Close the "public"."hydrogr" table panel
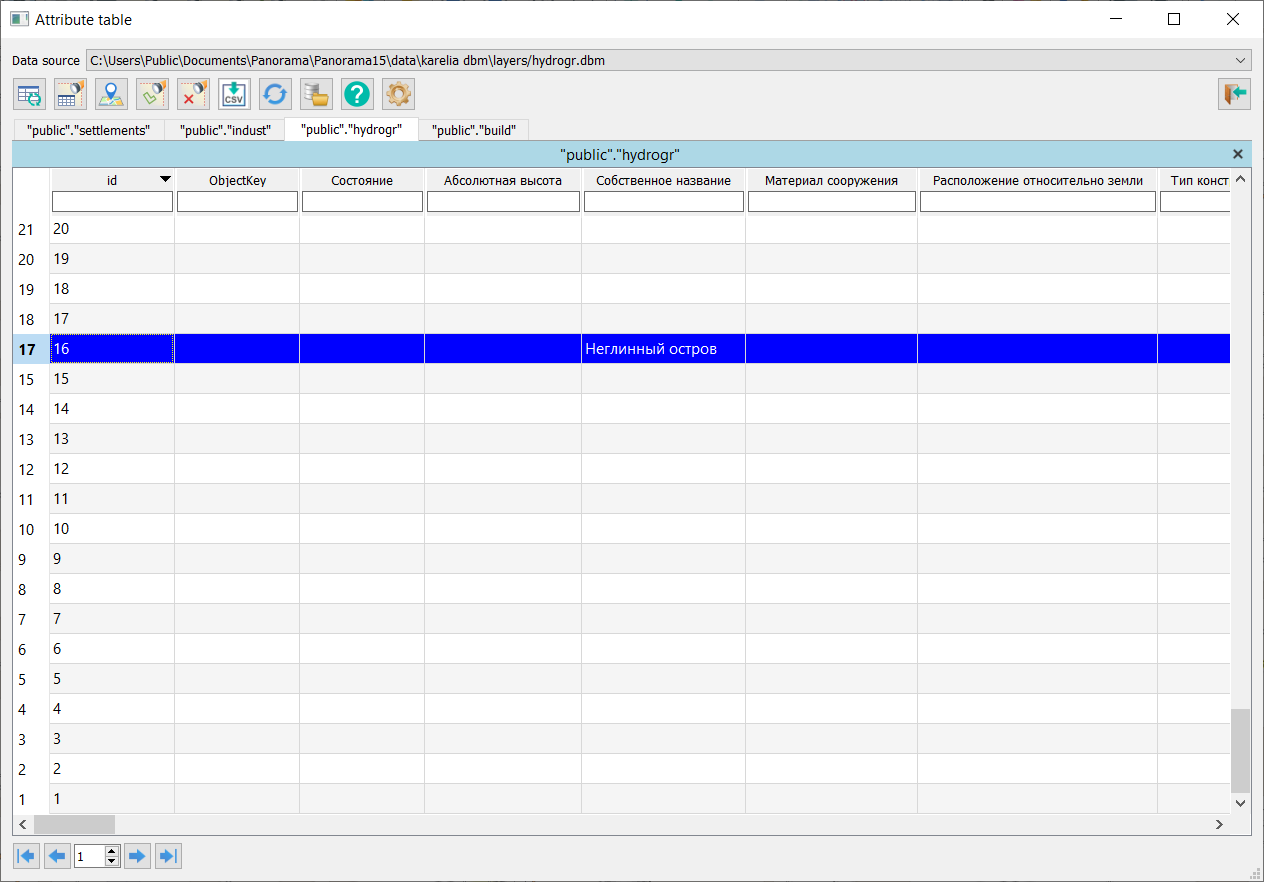Screen dimensions: 1264x882 click(1238, 154)
